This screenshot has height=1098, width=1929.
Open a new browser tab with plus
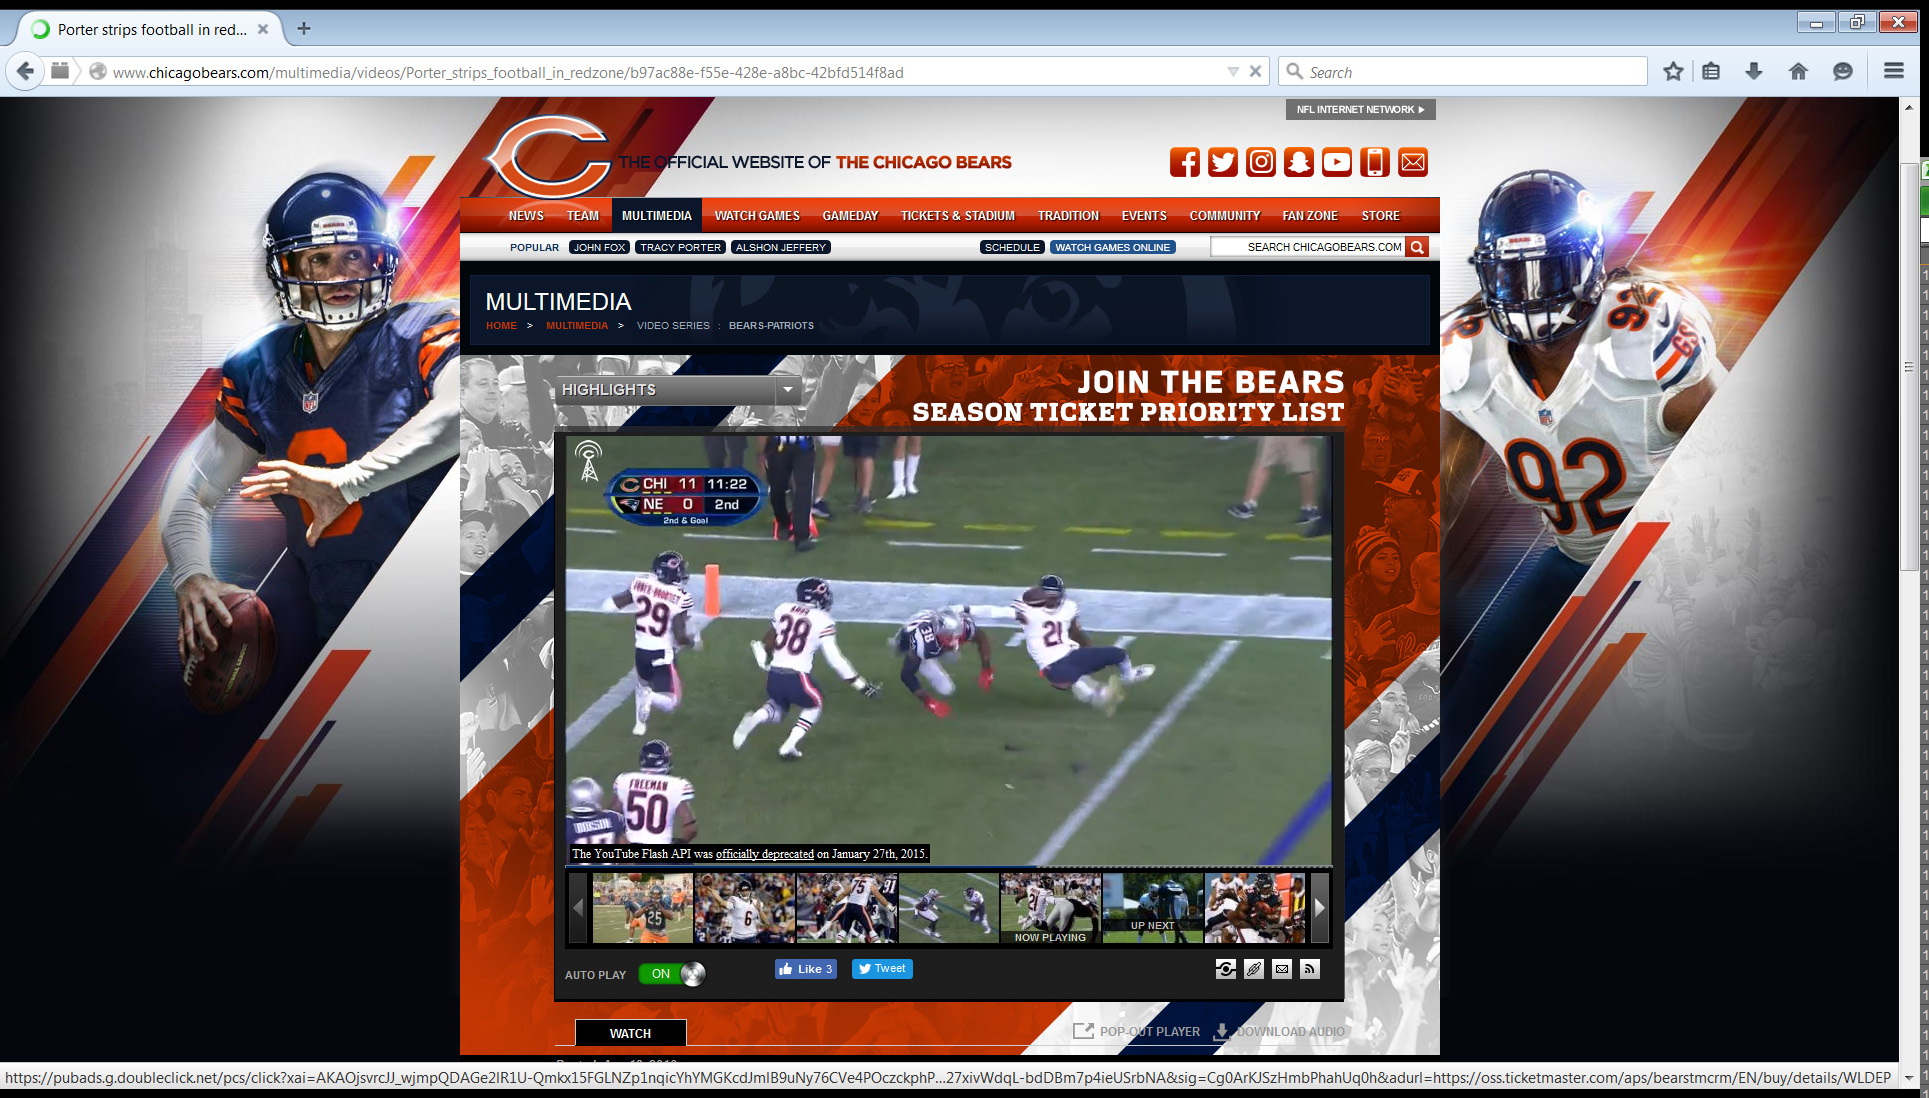coord(304,29)
